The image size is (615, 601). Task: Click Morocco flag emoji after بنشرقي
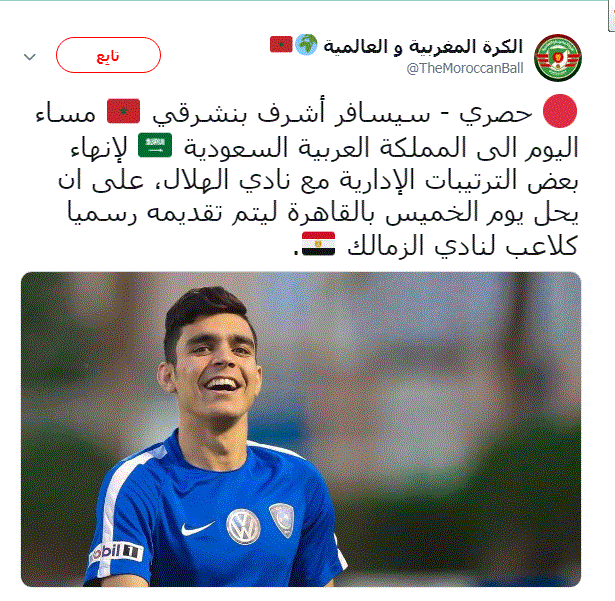point(124,111)
